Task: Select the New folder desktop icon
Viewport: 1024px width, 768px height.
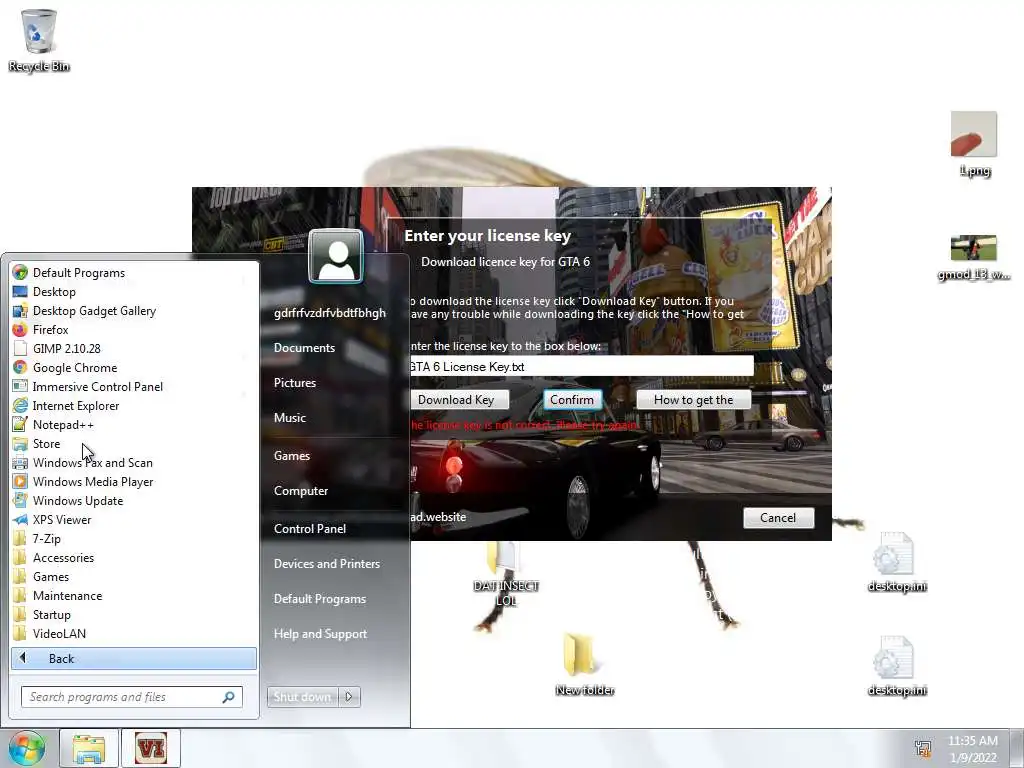Action: pyautogui.click(x=584, y=664)
